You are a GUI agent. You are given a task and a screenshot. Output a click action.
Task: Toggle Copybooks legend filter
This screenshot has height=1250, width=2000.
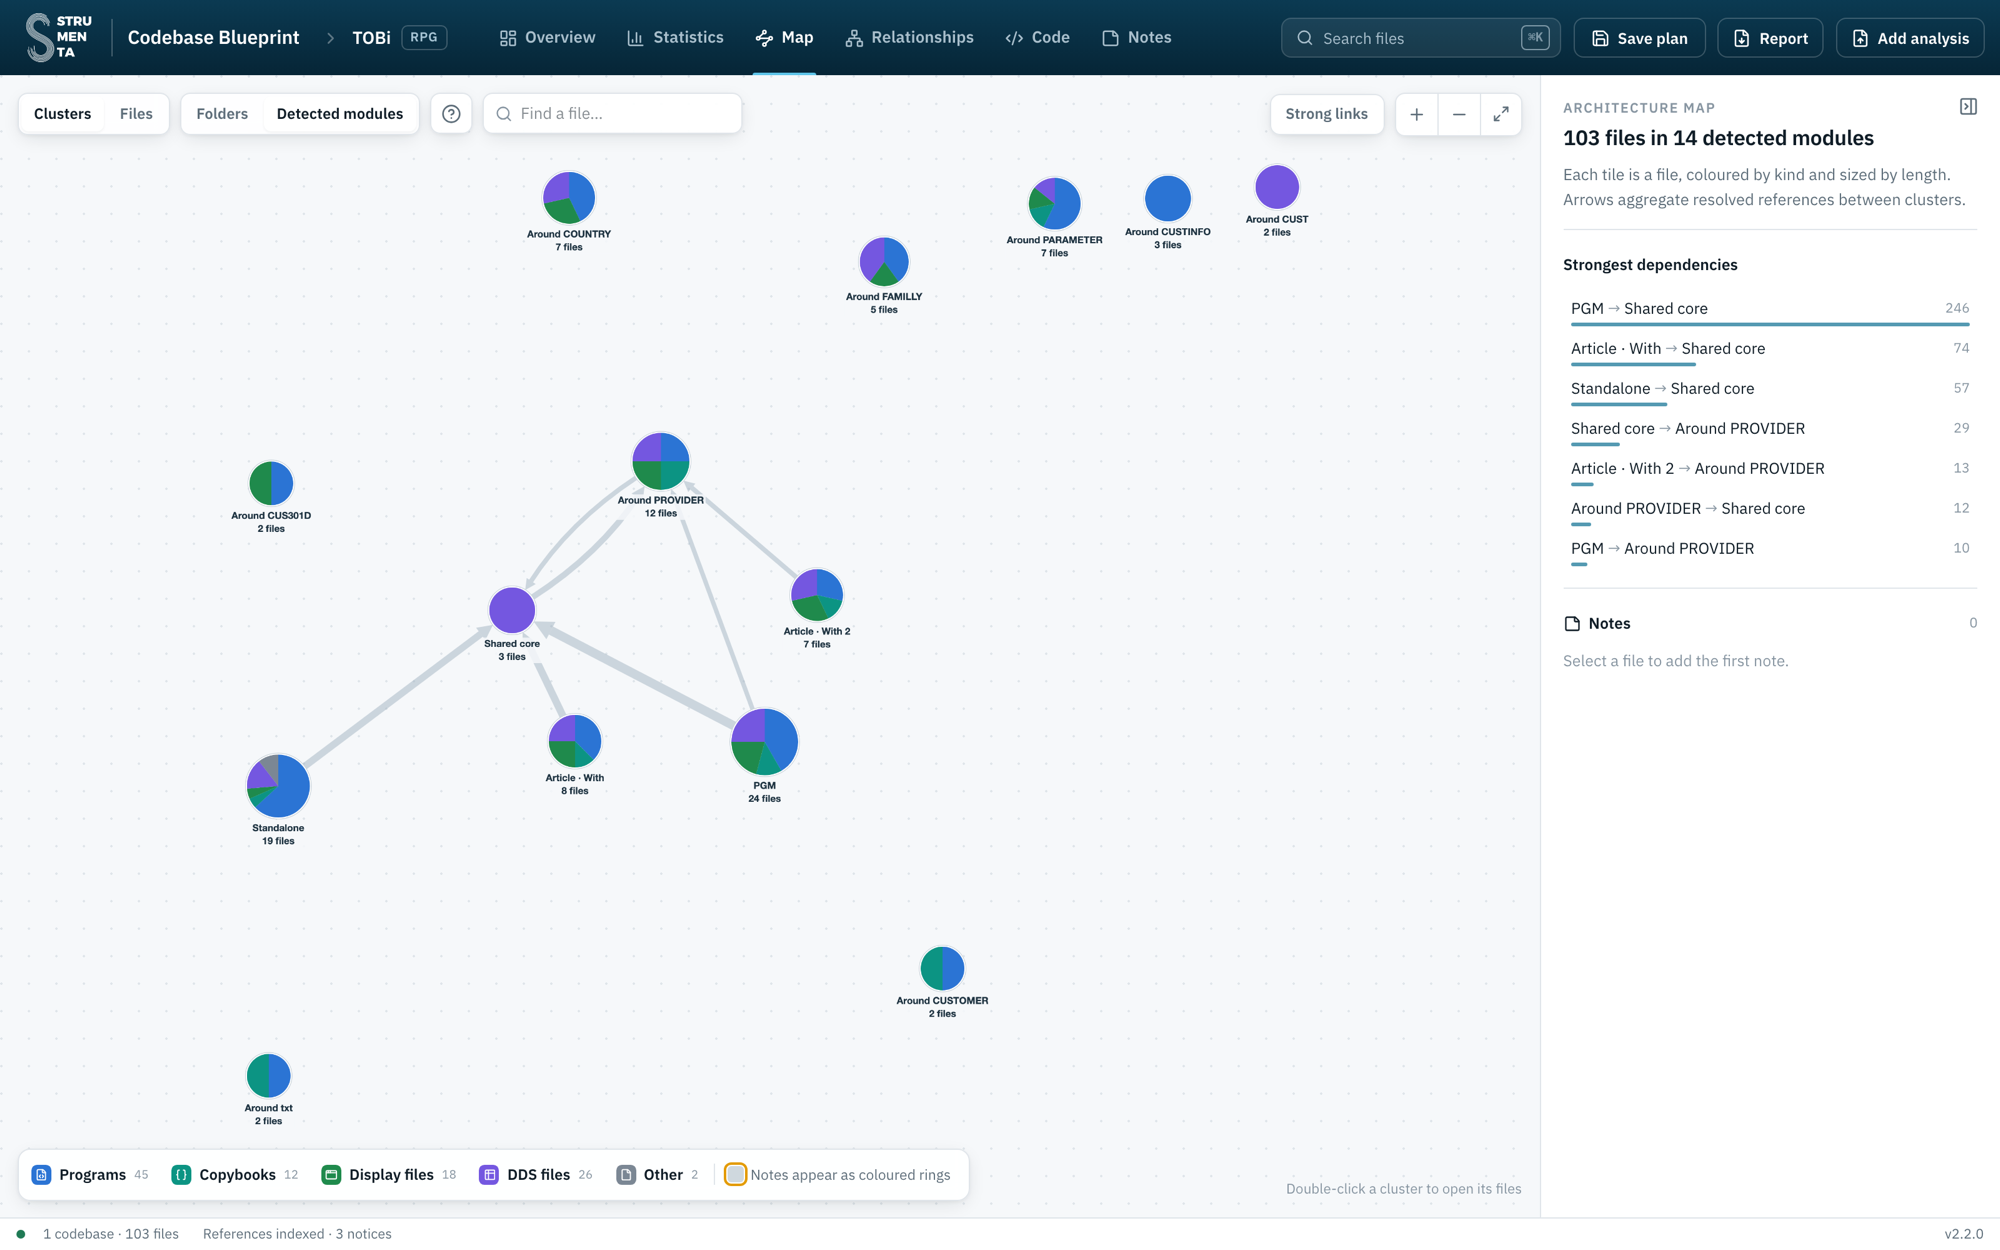236,1175
